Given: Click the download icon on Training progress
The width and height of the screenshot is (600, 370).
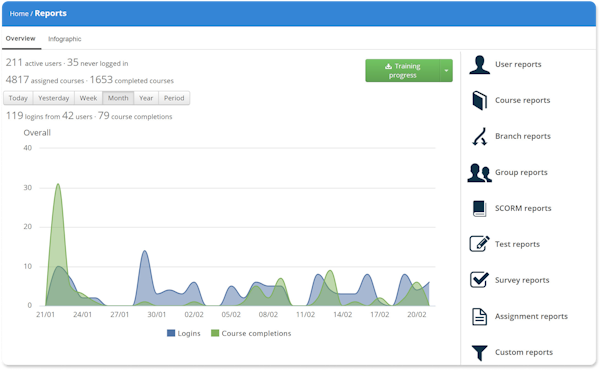Looking at the screenshot, I should [388, 66].
